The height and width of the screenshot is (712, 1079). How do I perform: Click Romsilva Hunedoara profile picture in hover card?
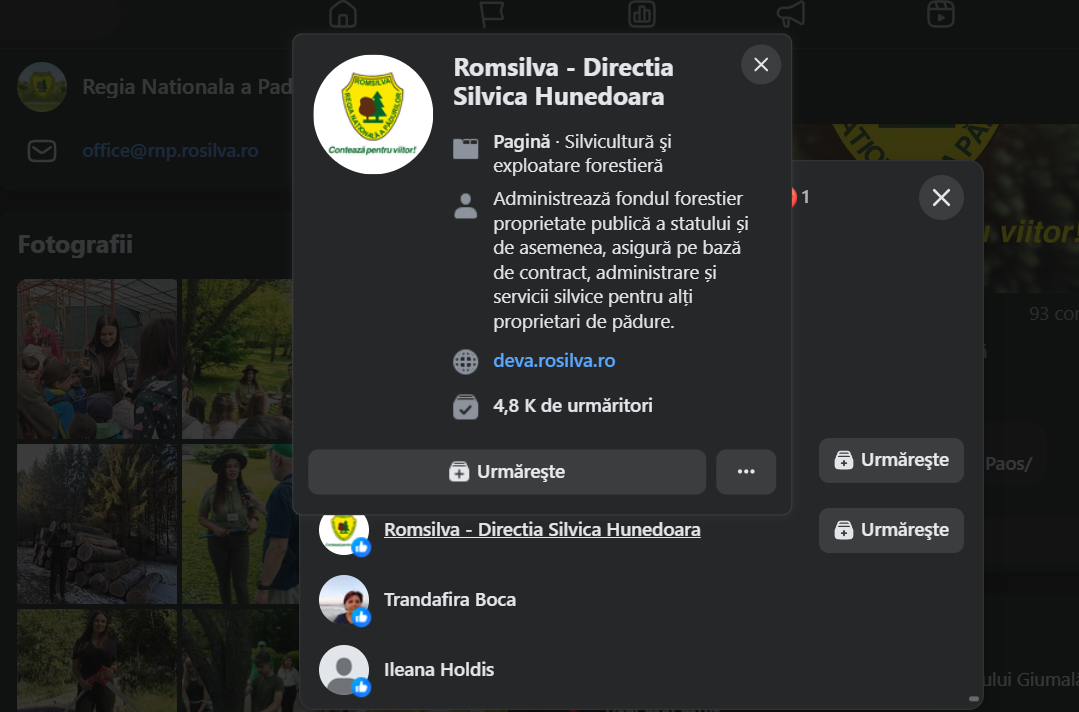click(373, 114)
